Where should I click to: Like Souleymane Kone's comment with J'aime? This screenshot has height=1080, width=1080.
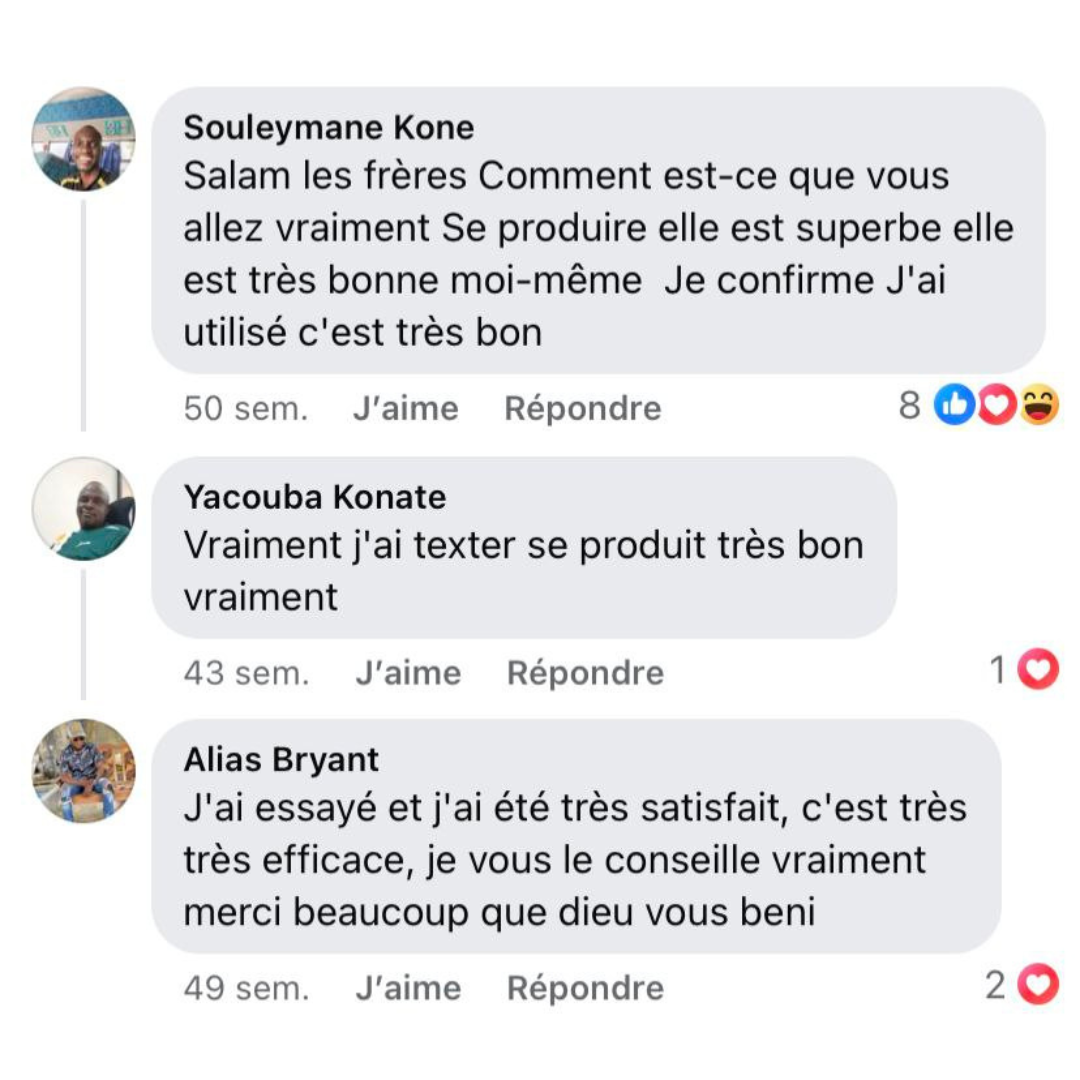(x=405, y=409)
